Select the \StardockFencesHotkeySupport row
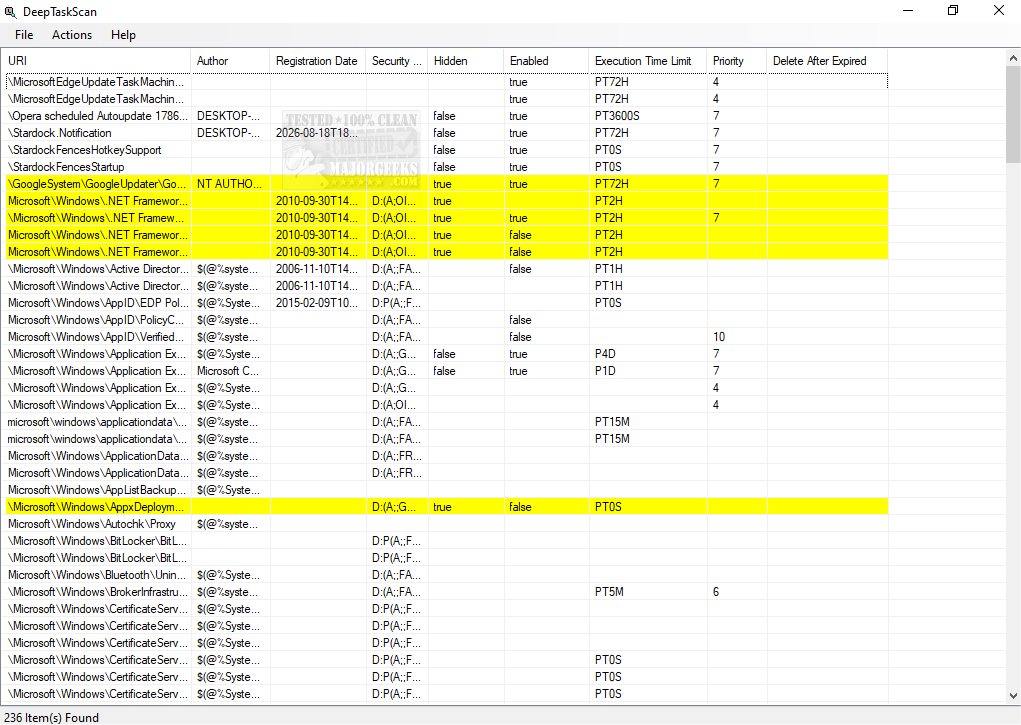The image size is (1021, 725). pos(447,150)
